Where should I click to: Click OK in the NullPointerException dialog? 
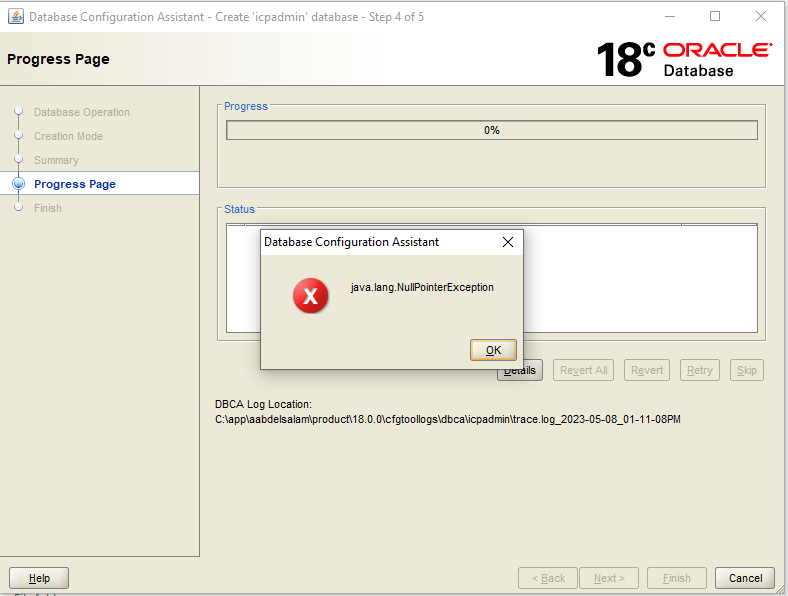click(x=493, y=350)
